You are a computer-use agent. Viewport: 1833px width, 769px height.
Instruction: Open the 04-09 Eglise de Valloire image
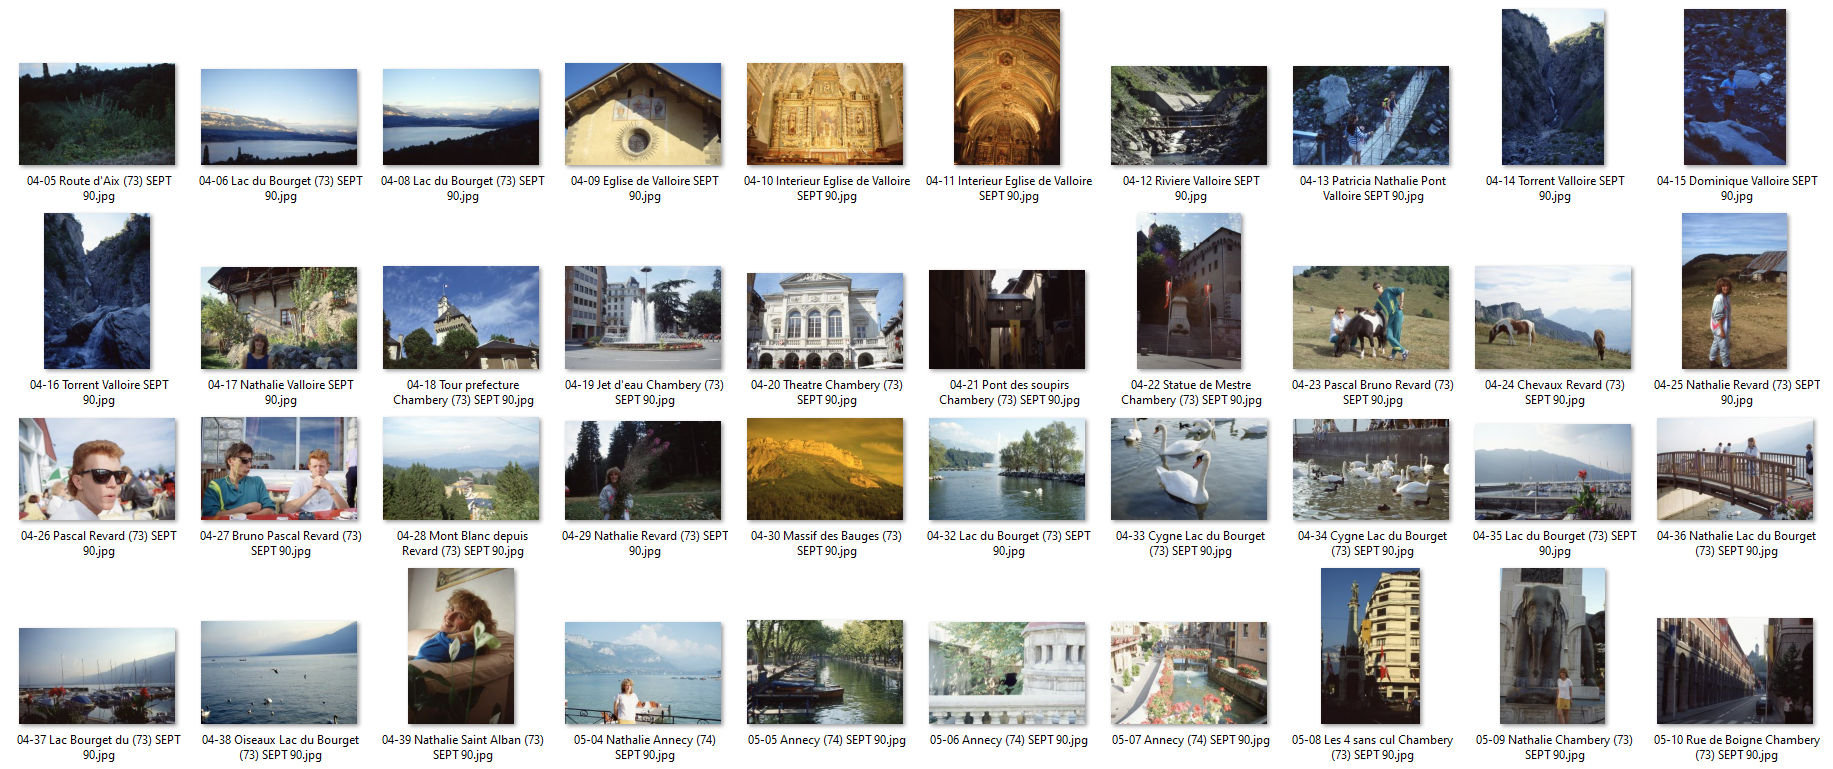point(643,114)
